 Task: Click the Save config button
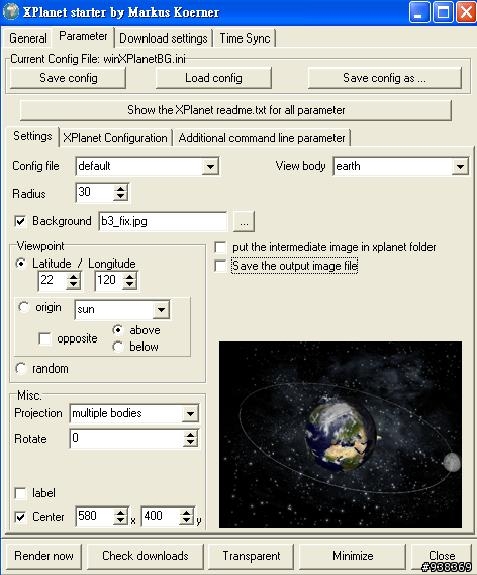(x=68, y=78)
